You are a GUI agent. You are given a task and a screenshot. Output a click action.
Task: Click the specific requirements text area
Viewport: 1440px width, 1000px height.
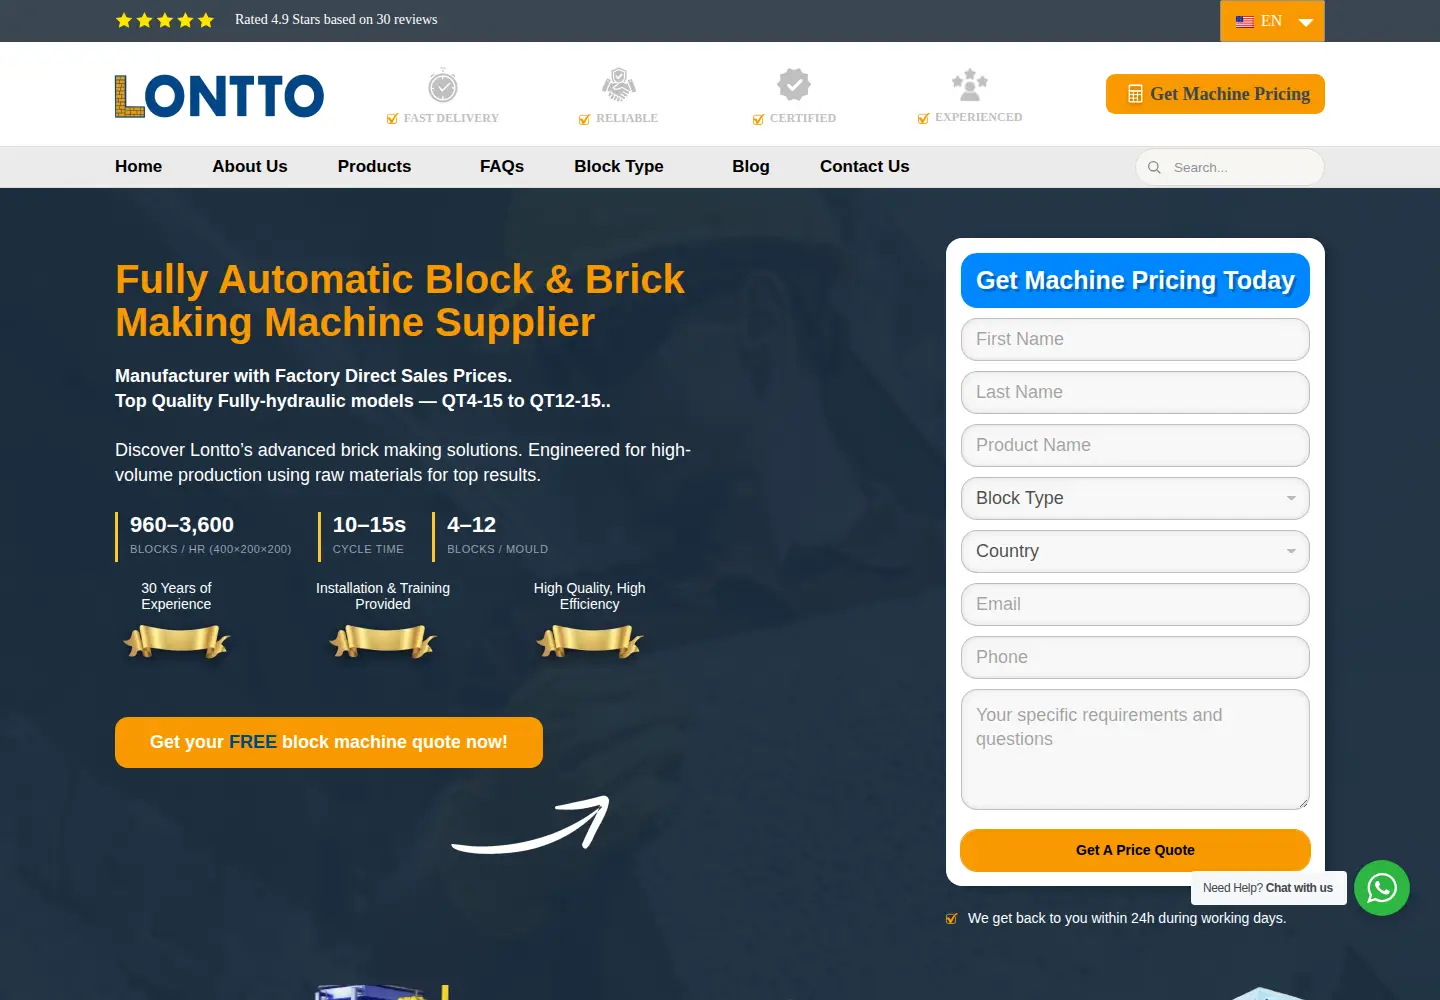pos(1135,749)
